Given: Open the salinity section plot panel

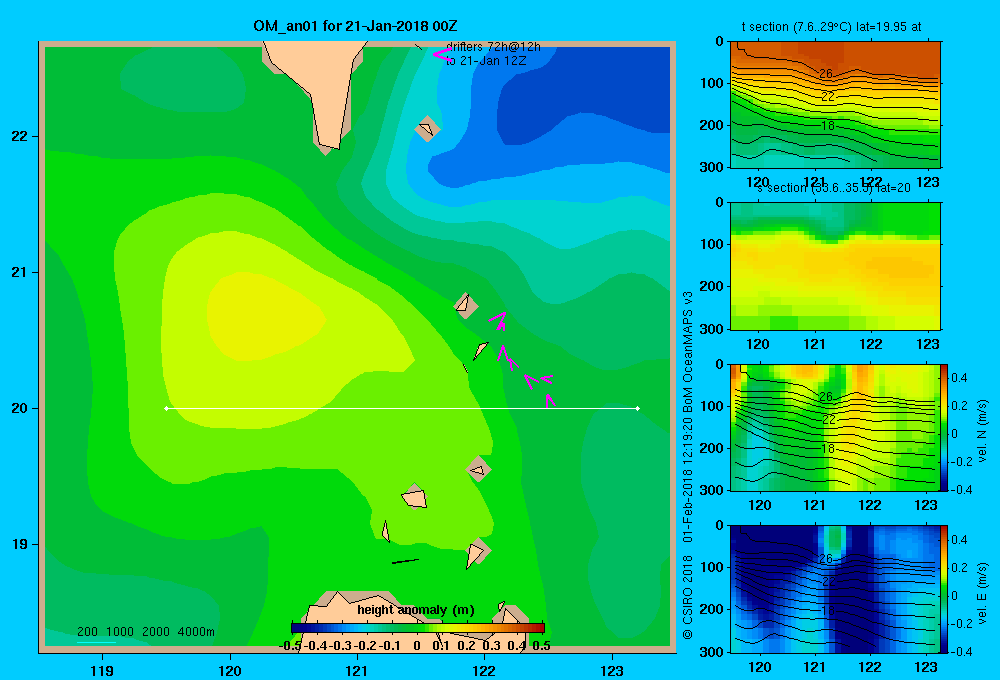Looking at the screenshot, I should 835,266.
